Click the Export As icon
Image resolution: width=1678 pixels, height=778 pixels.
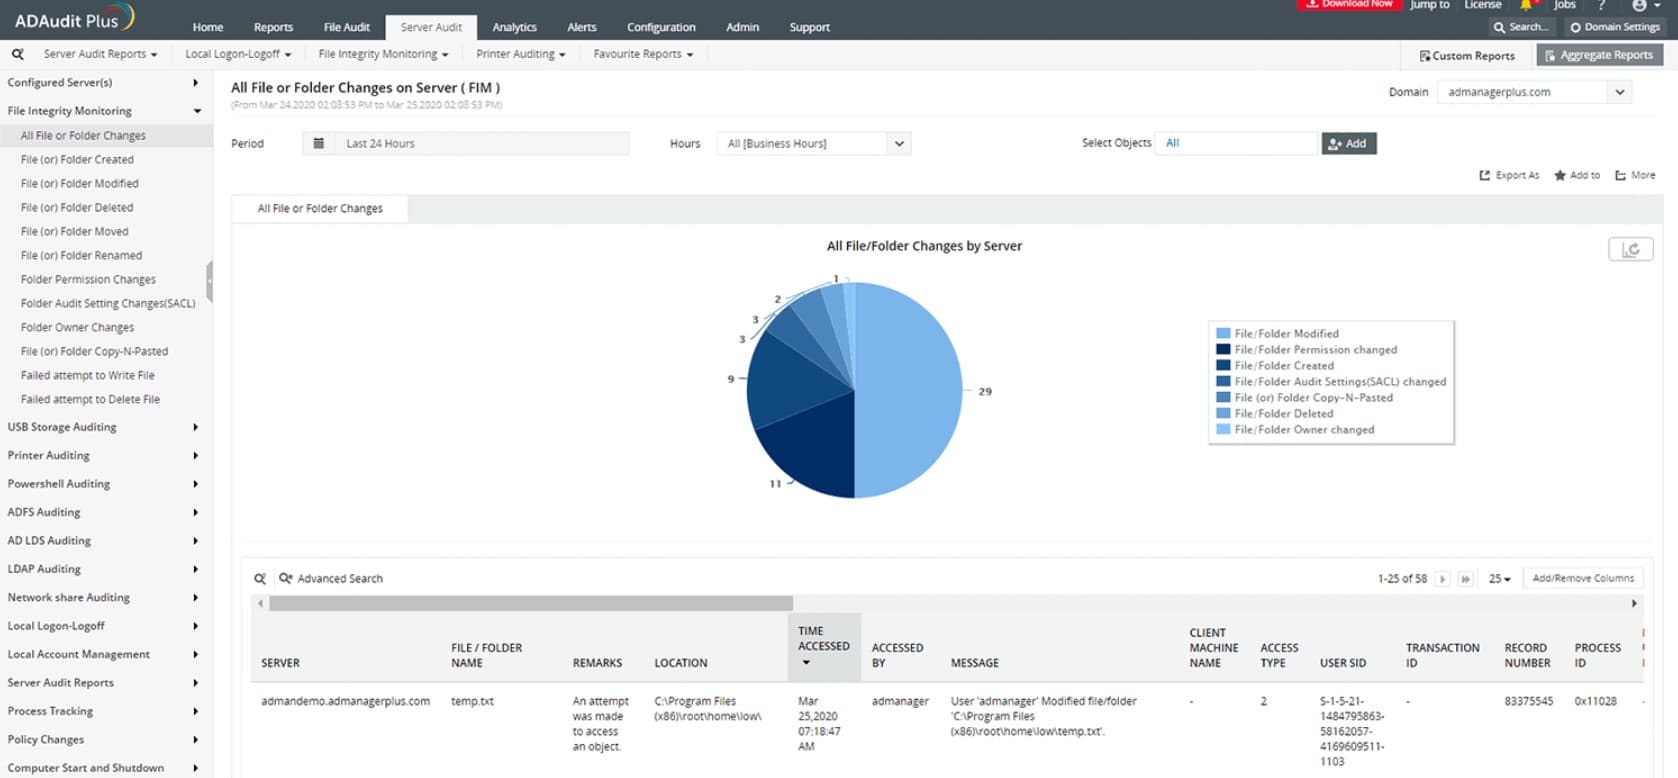pos(1485,175)
